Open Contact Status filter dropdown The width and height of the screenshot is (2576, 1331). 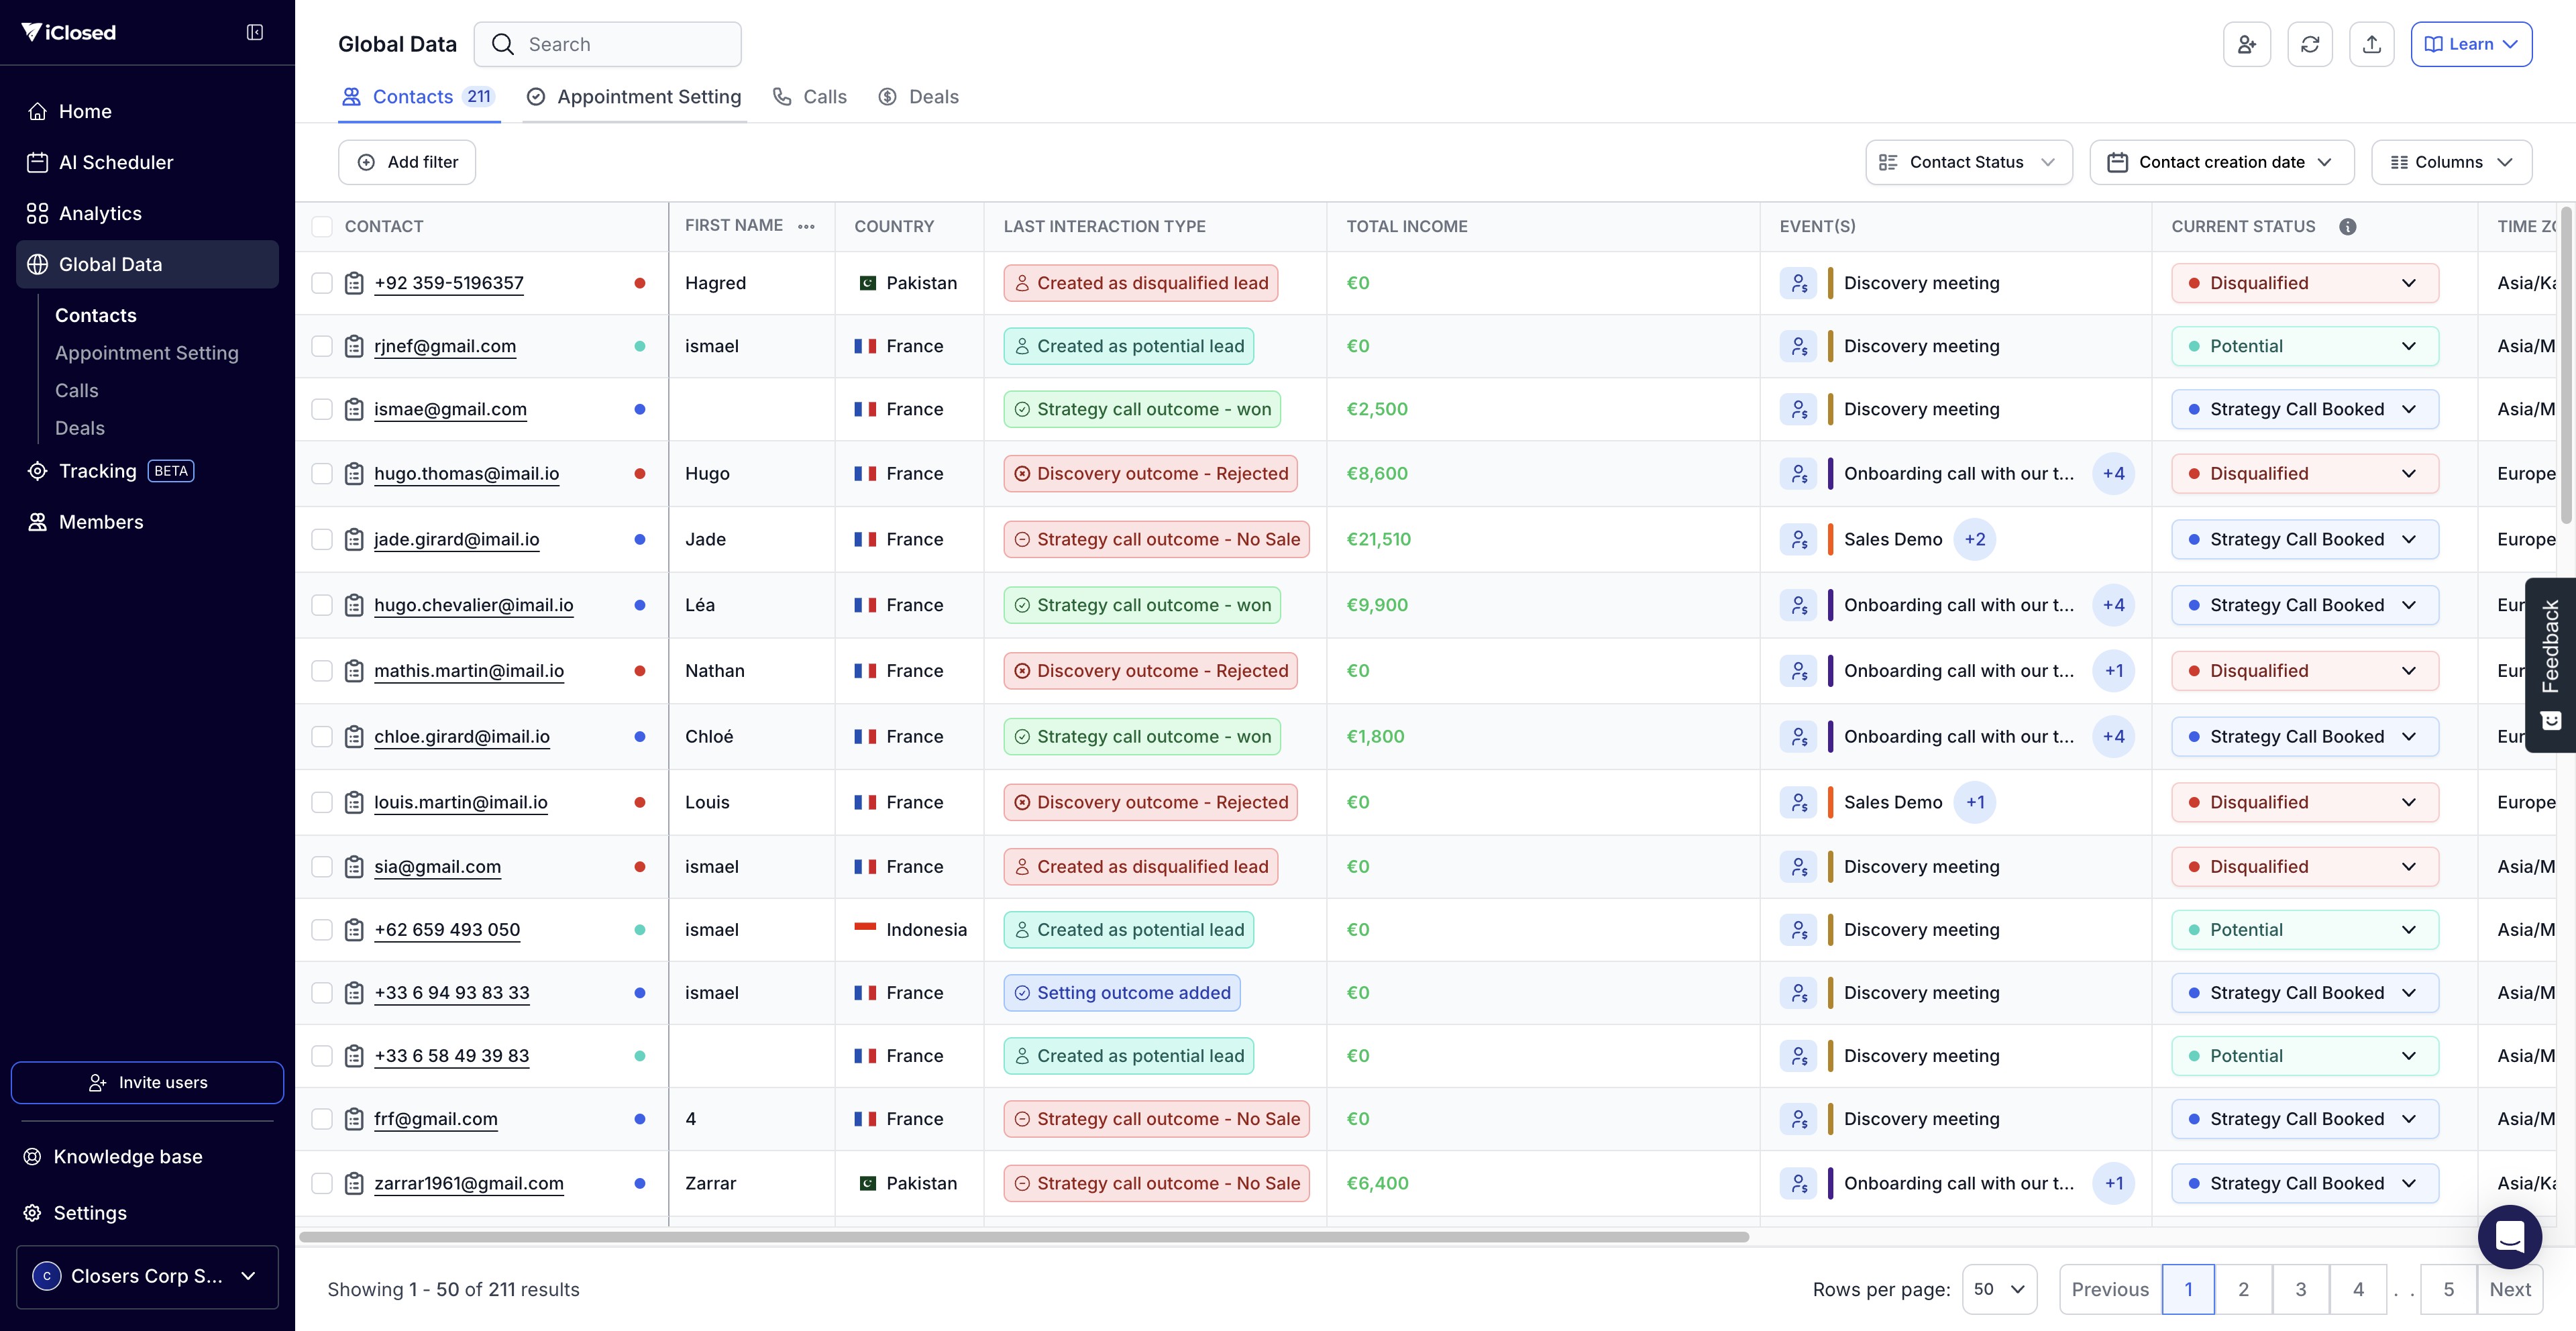point(1968,162)
